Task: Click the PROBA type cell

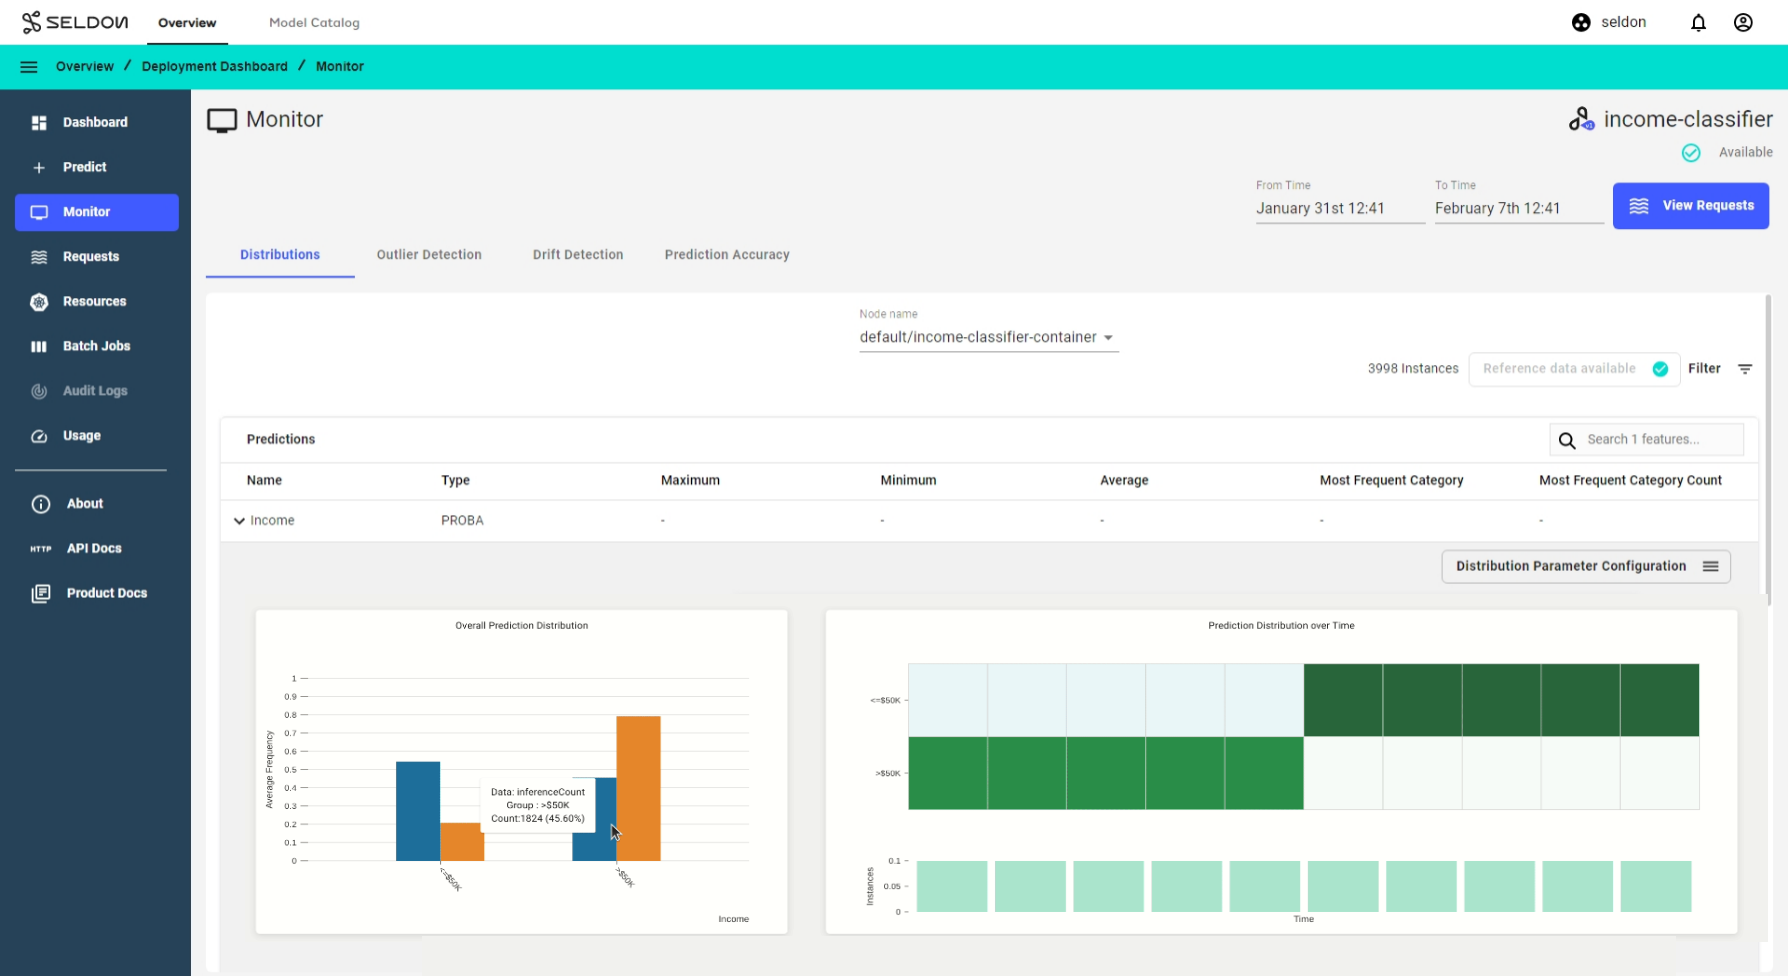Action: pos(462,521)
